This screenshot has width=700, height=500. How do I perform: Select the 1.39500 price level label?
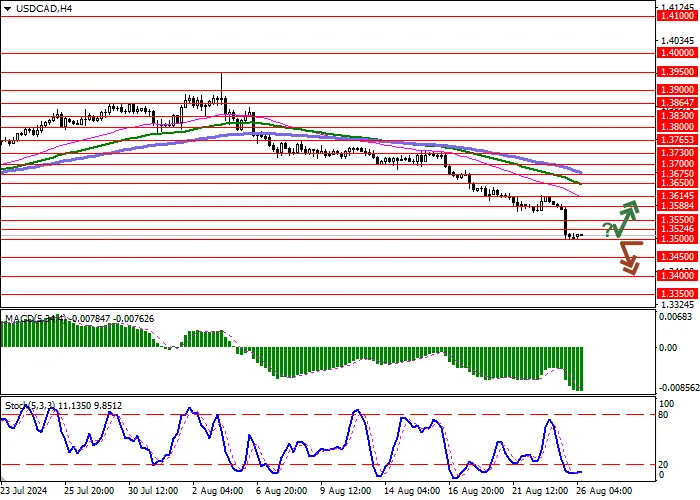pyautogui.click(x=677, y=72)
